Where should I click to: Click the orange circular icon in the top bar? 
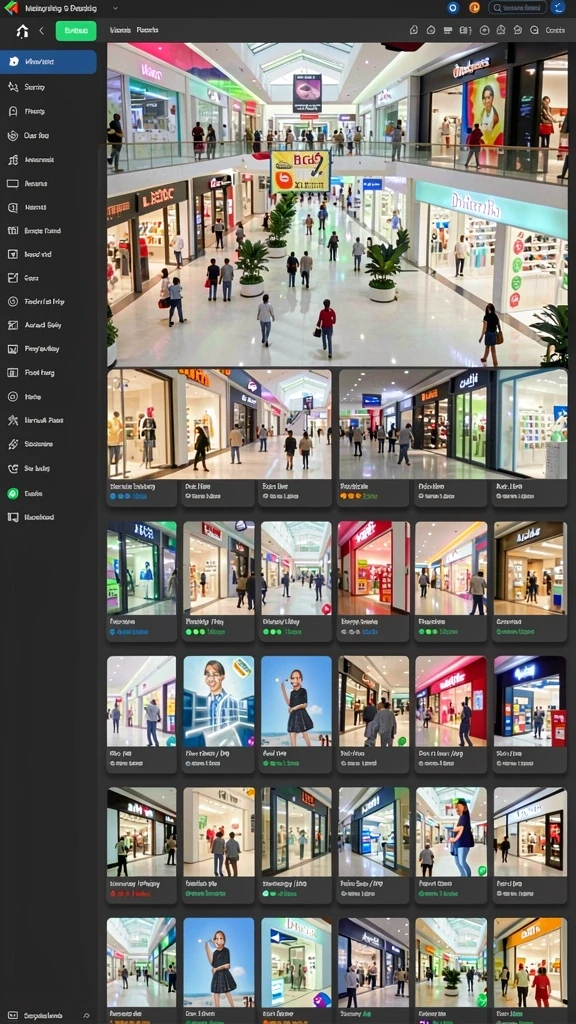click(x=475, y=8)
